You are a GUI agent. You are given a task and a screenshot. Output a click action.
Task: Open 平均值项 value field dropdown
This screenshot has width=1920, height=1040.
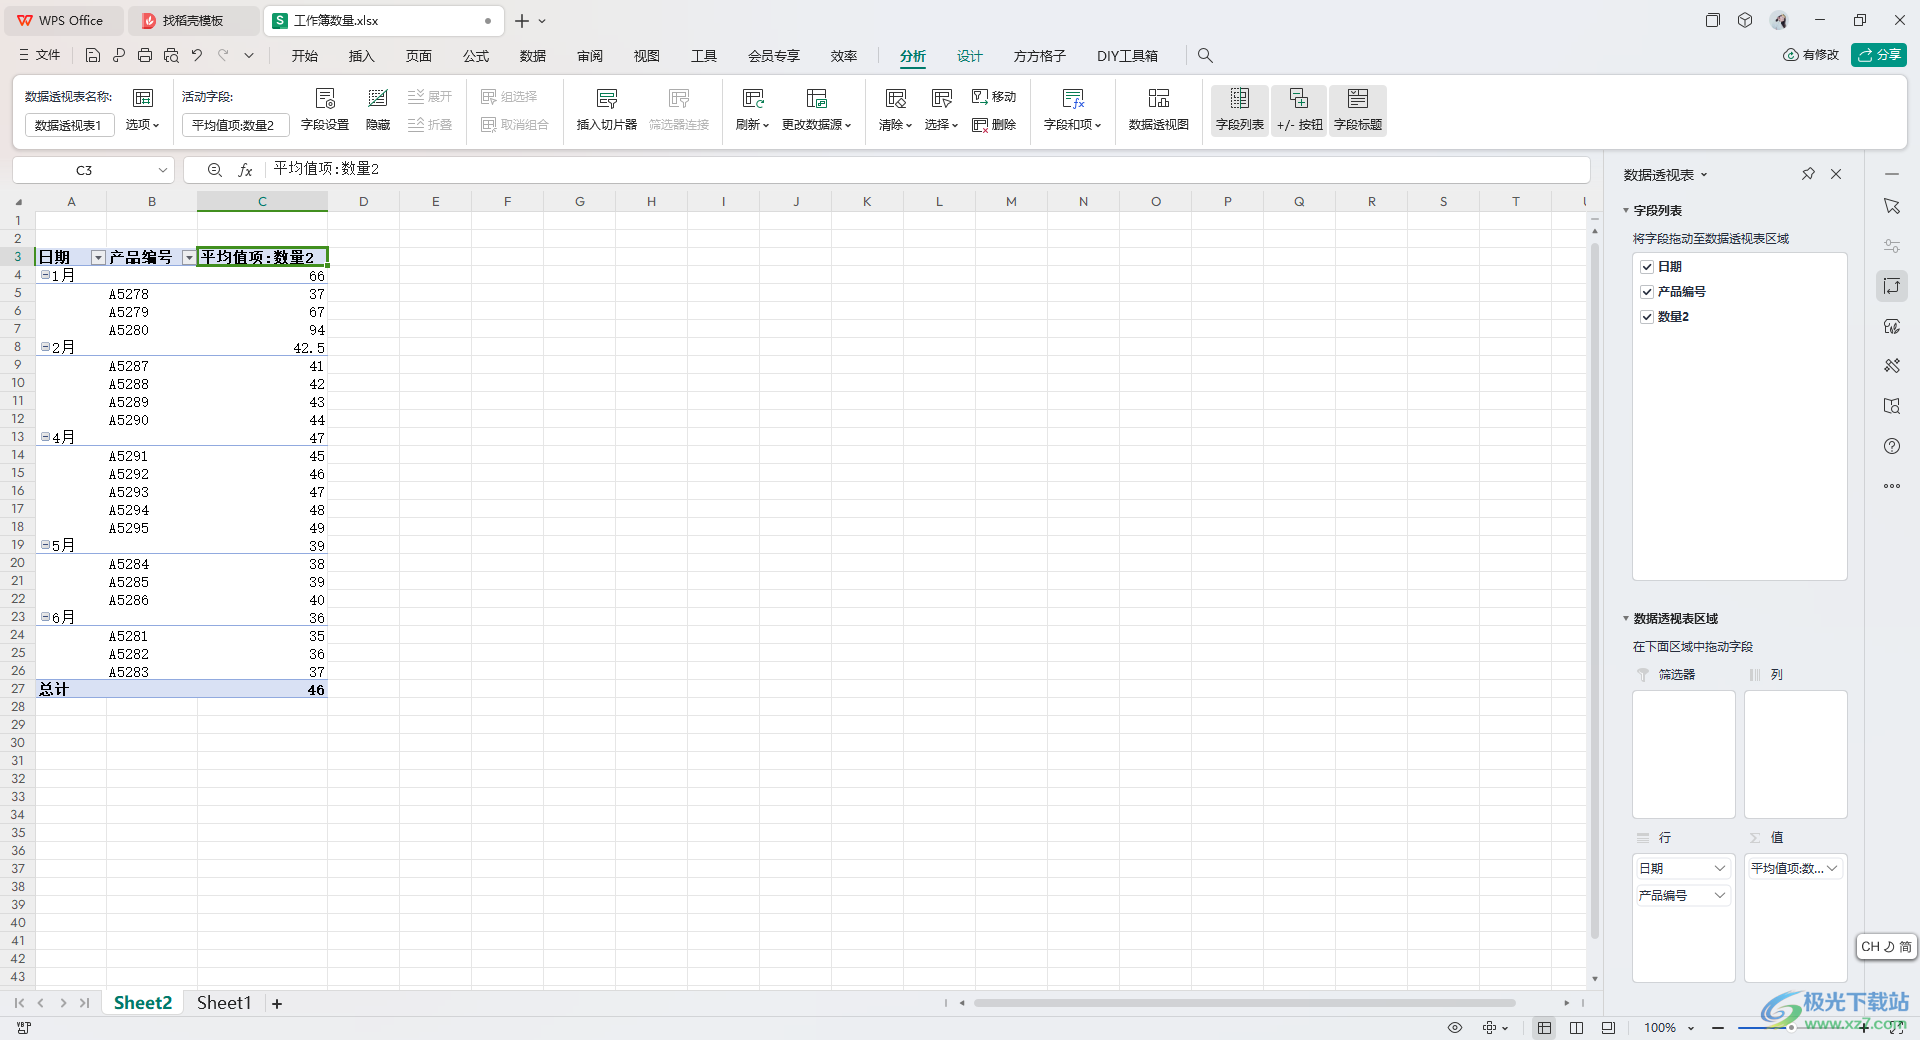[x=1832, y=869]
